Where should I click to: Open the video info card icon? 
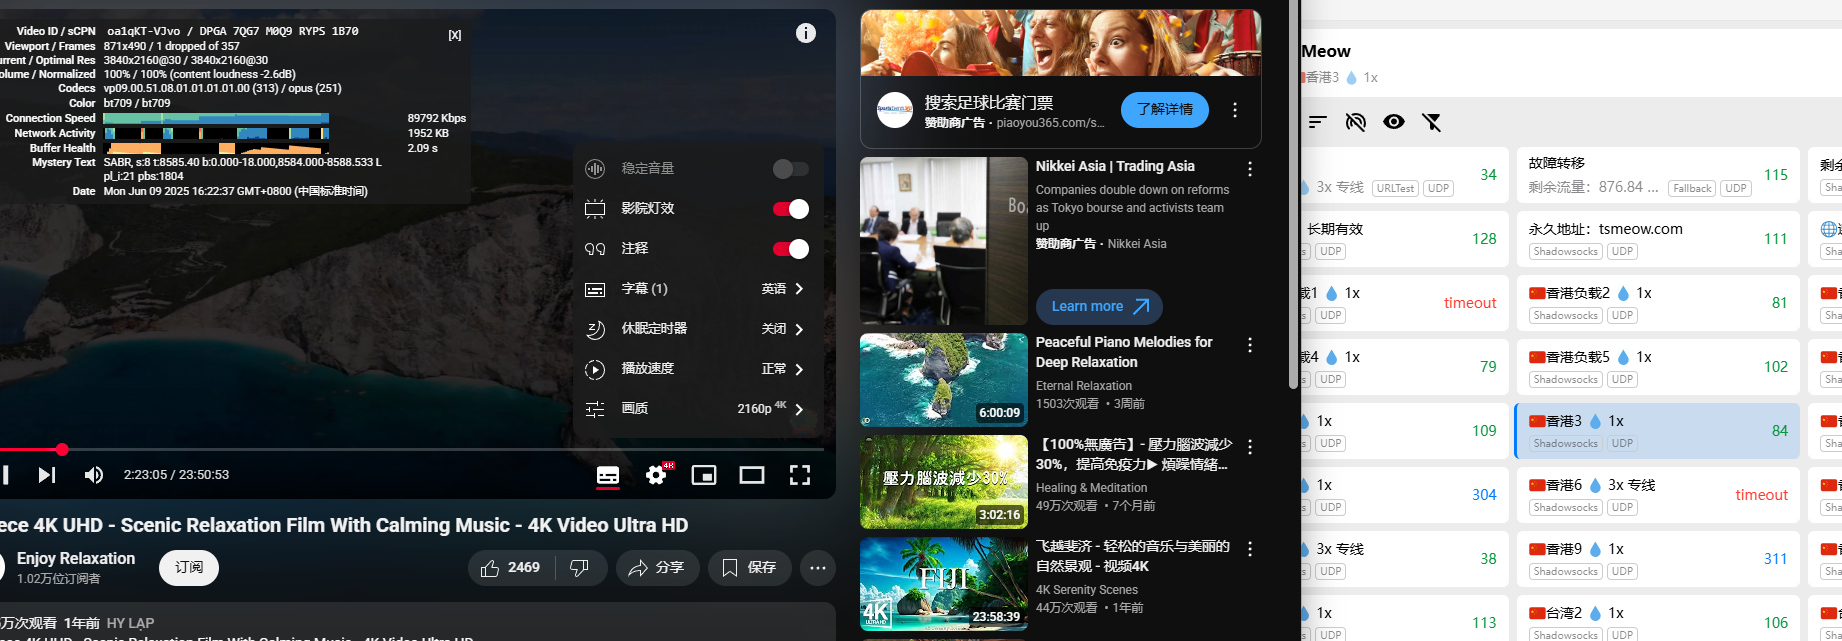pyautogui.click(x=806, y=33)
